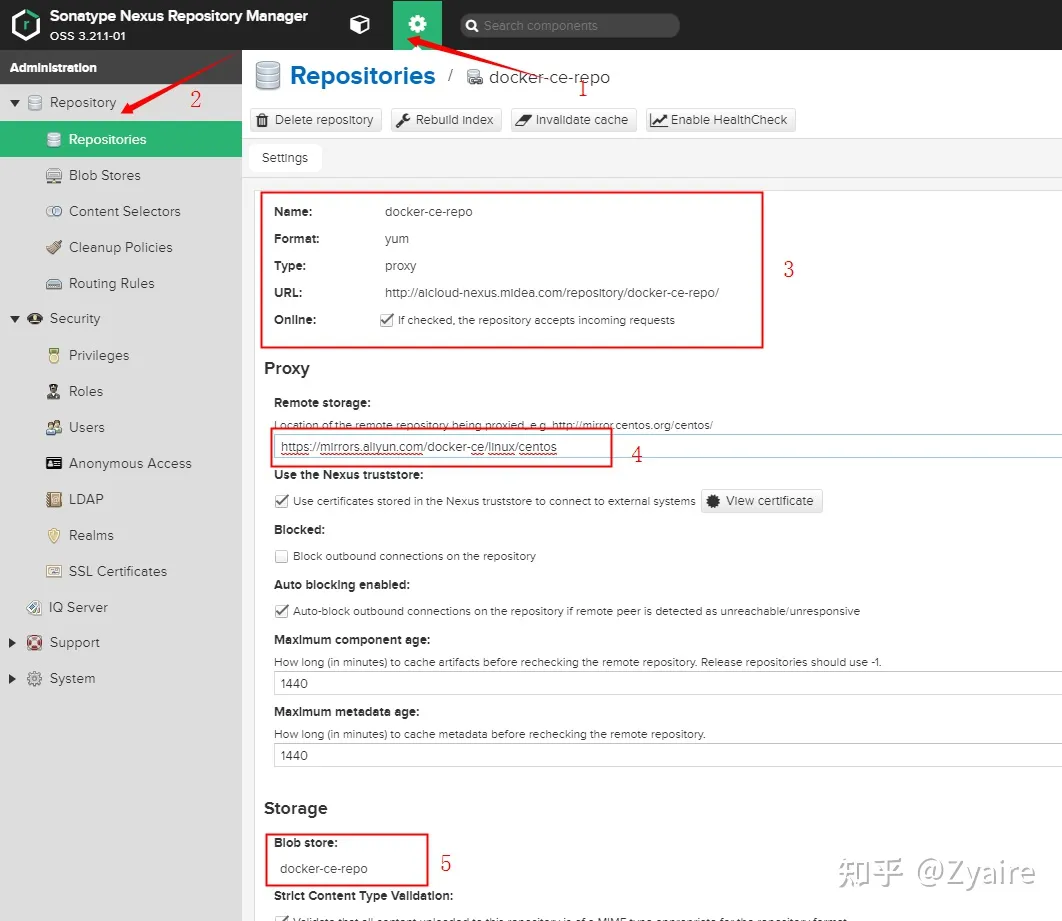Image resolution: width=1062 pixels, height=921 pixels.
Task: Click the Rebuild index button
Action: (x=446, y=120)
